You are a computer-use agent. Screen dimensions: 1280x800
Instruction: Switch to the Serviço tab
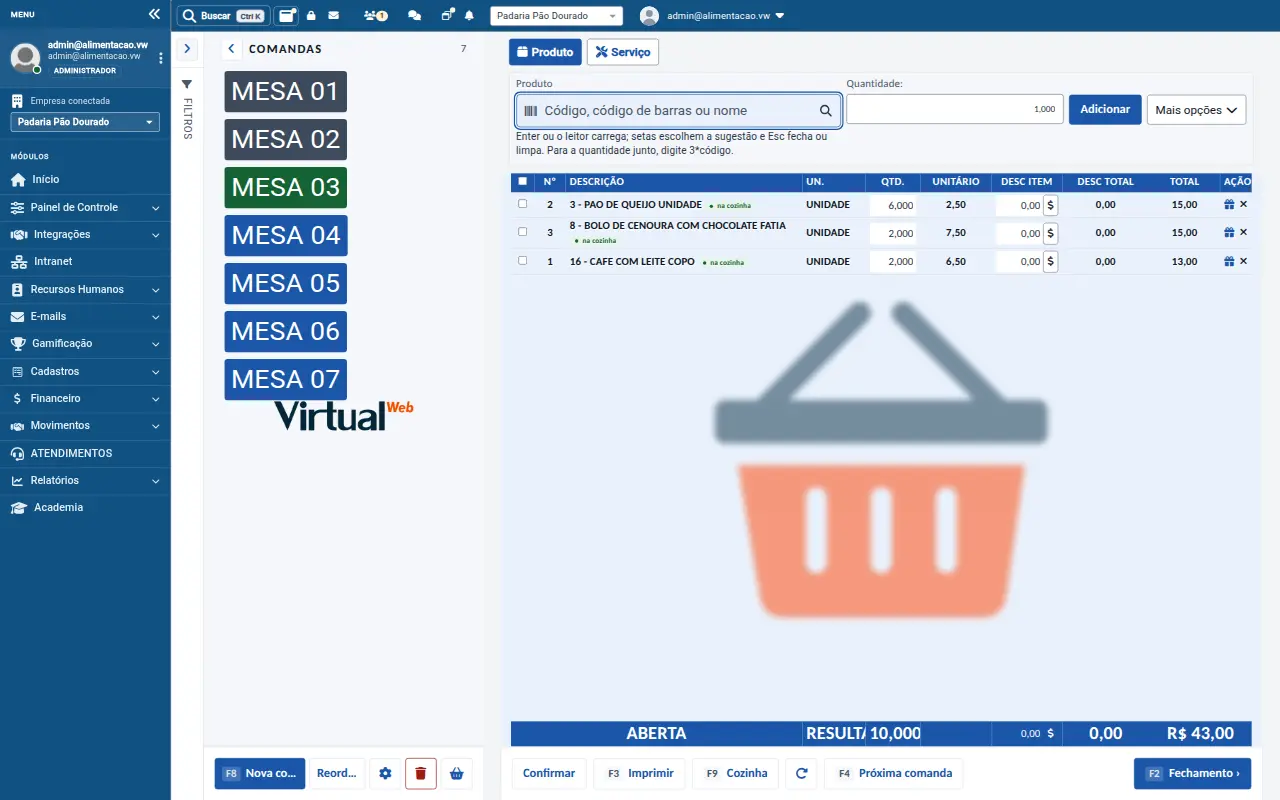pyautogui.click(x=623, y=52)
